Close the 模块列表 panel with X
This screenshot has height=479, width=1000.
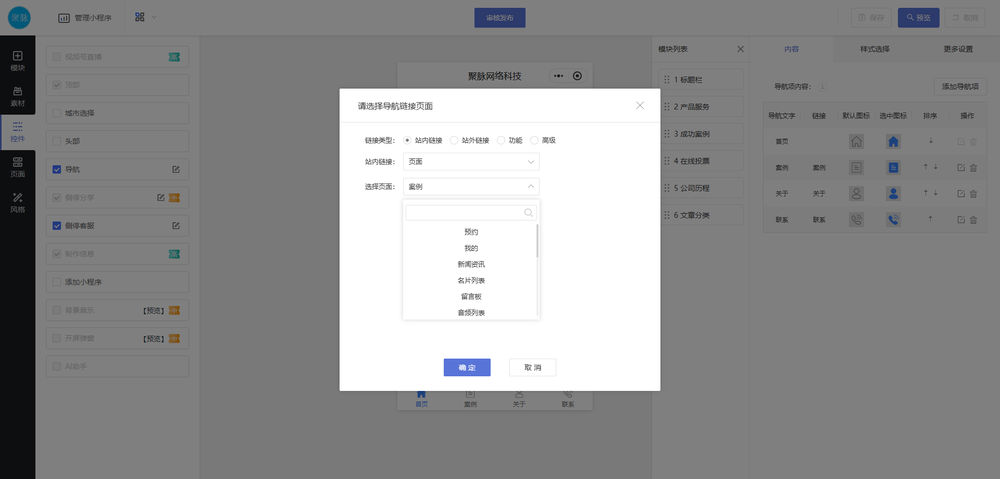coord(740,49)
